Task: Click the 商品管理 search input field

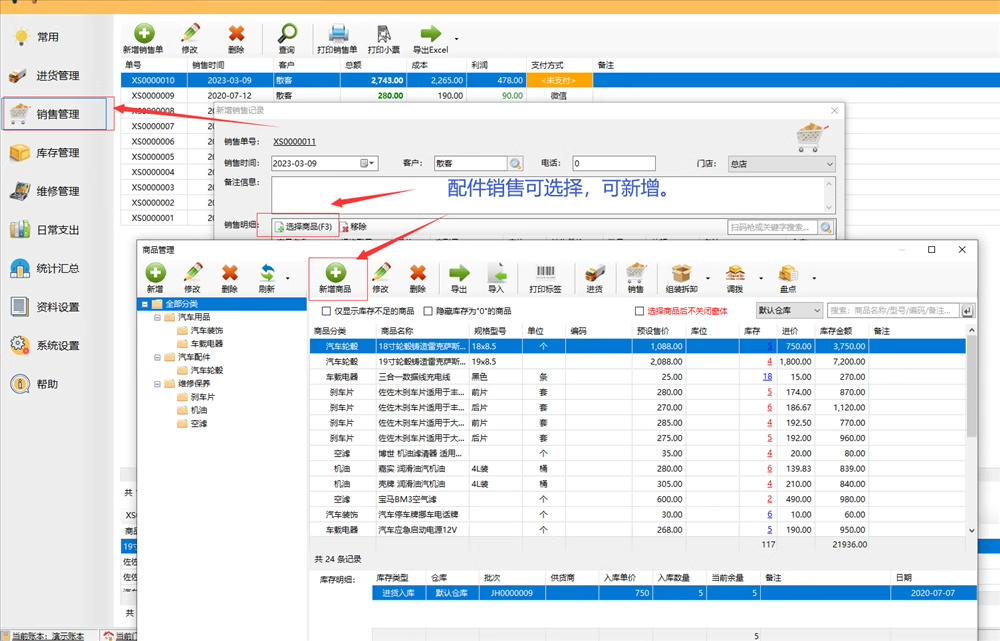Action: (894, 311)
